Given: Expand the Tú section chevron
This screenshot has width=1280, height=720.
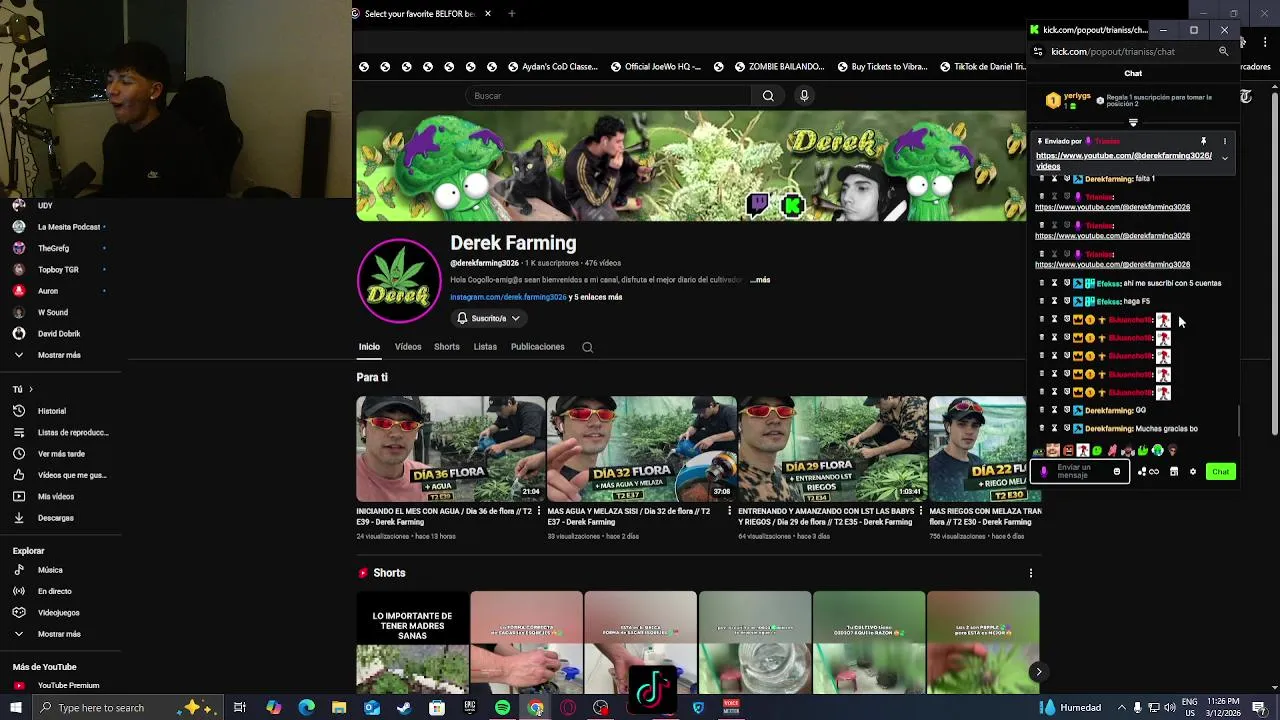Looking at the screenshot, I should 30,390.
